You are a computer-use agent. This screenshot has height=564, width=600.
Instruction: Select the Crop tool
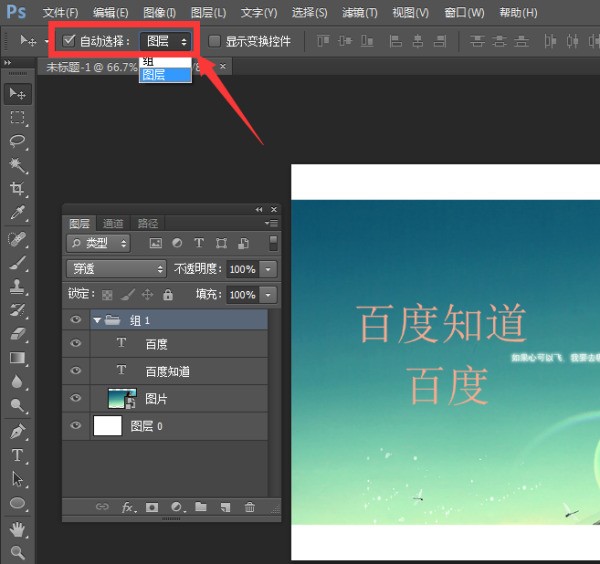(x=18, y=189)
